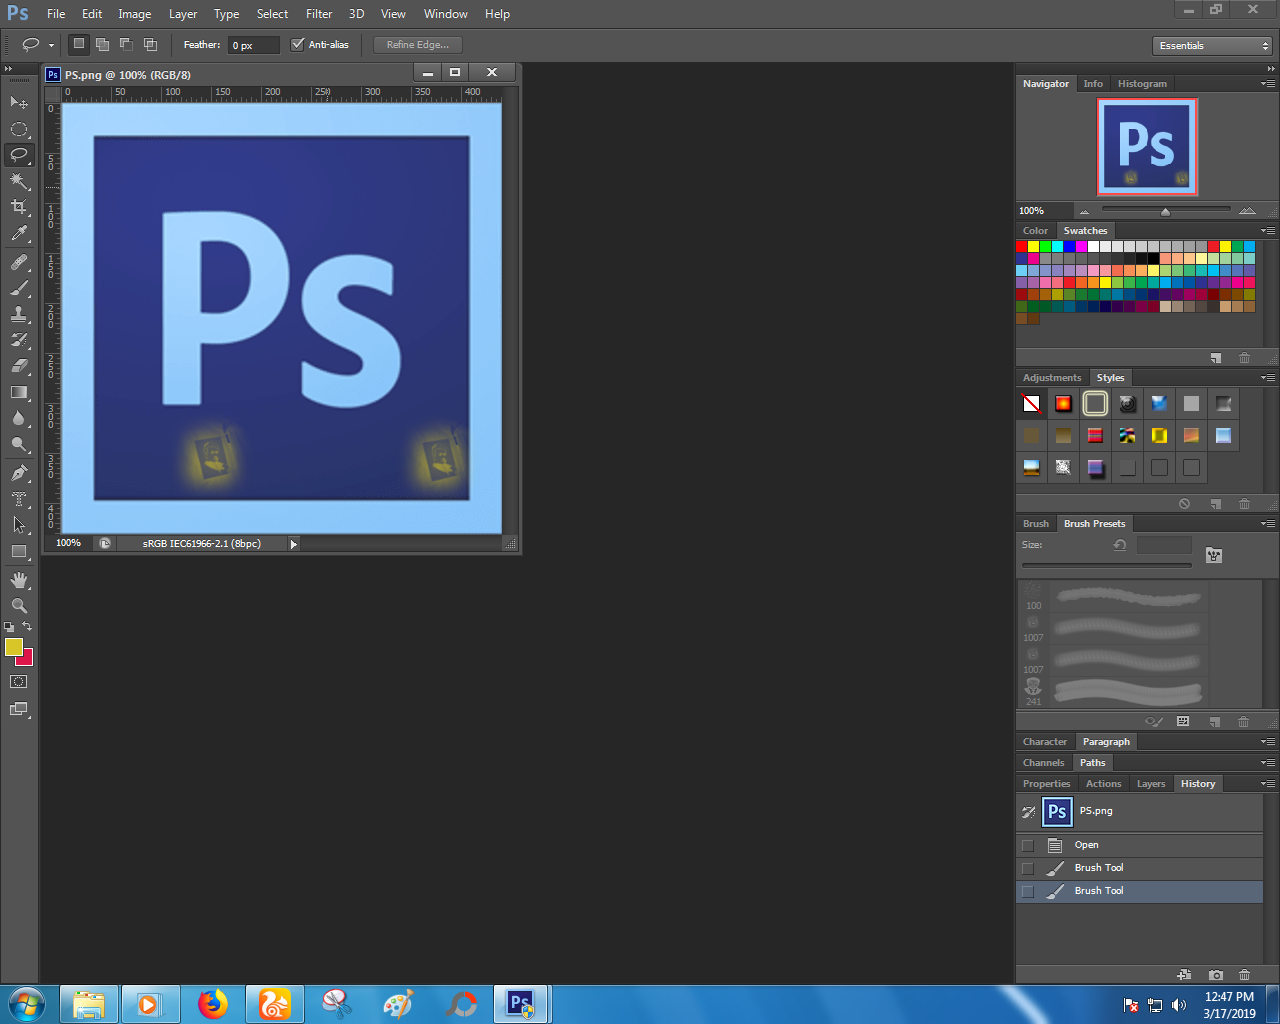The image size is (1280, 1024).
Task: Open the Navigator panel flyout menu
Action: pos(1267,84)
